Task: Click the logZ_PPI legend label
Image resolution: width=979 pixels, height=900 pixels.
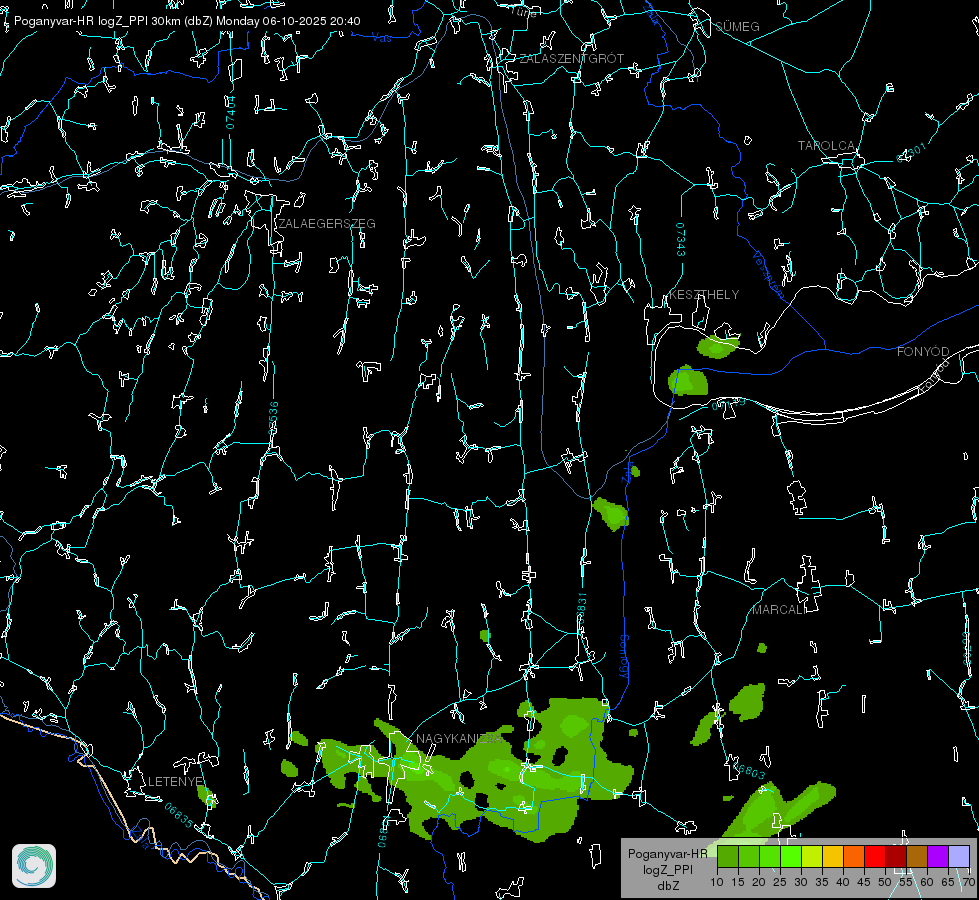Action: click(667, 870)
